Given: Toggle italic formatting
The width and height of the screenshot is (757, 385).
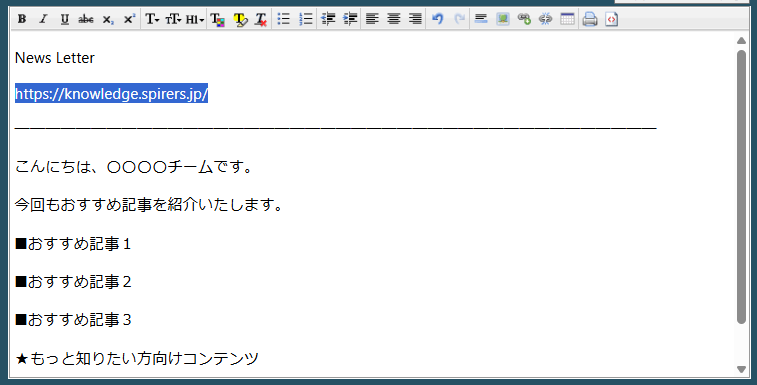Looking at the screenshot, I should [x=43, y=19].
